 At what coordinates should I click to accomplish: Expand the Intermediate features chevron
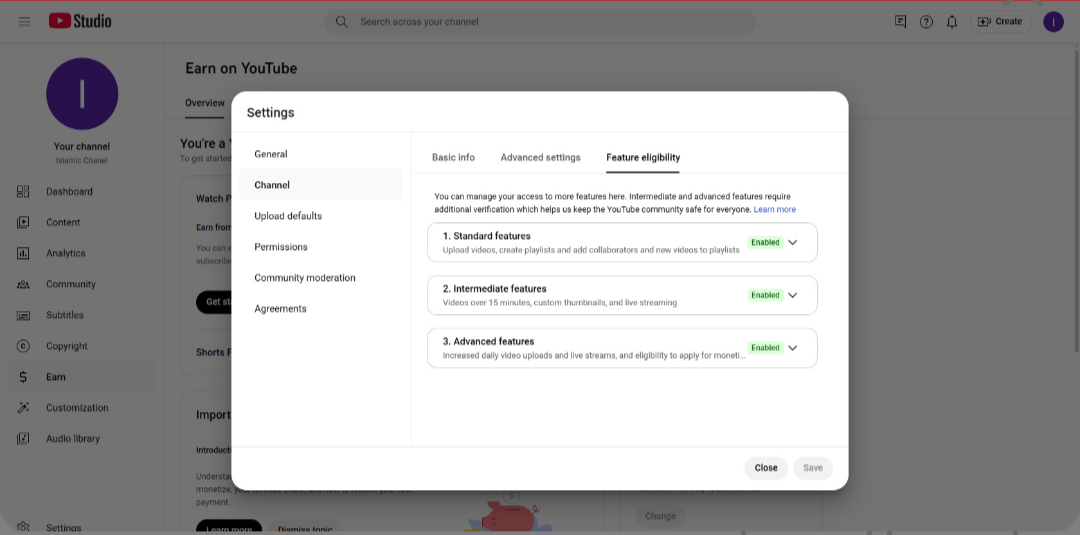pyautogui.click(x=792, y=295)
